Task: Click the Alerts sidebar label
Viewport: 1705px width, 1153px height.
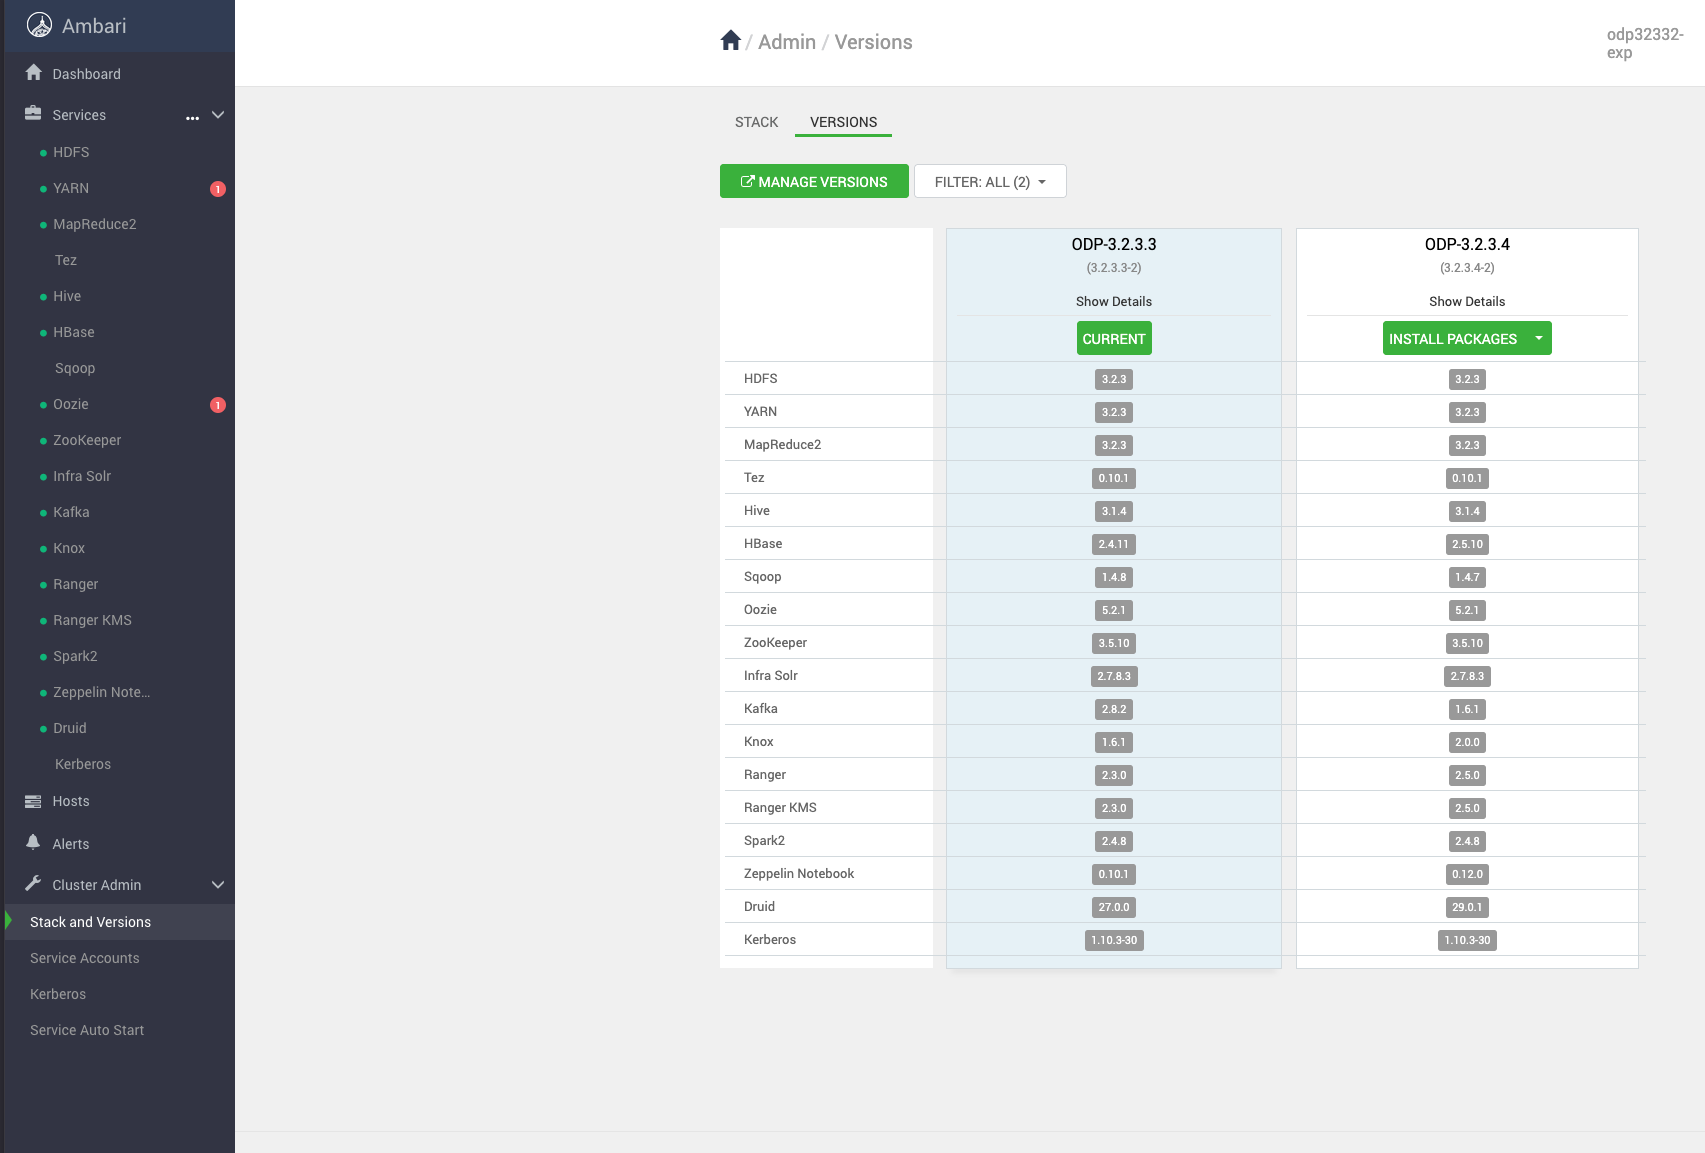Action: pos(71,844)
